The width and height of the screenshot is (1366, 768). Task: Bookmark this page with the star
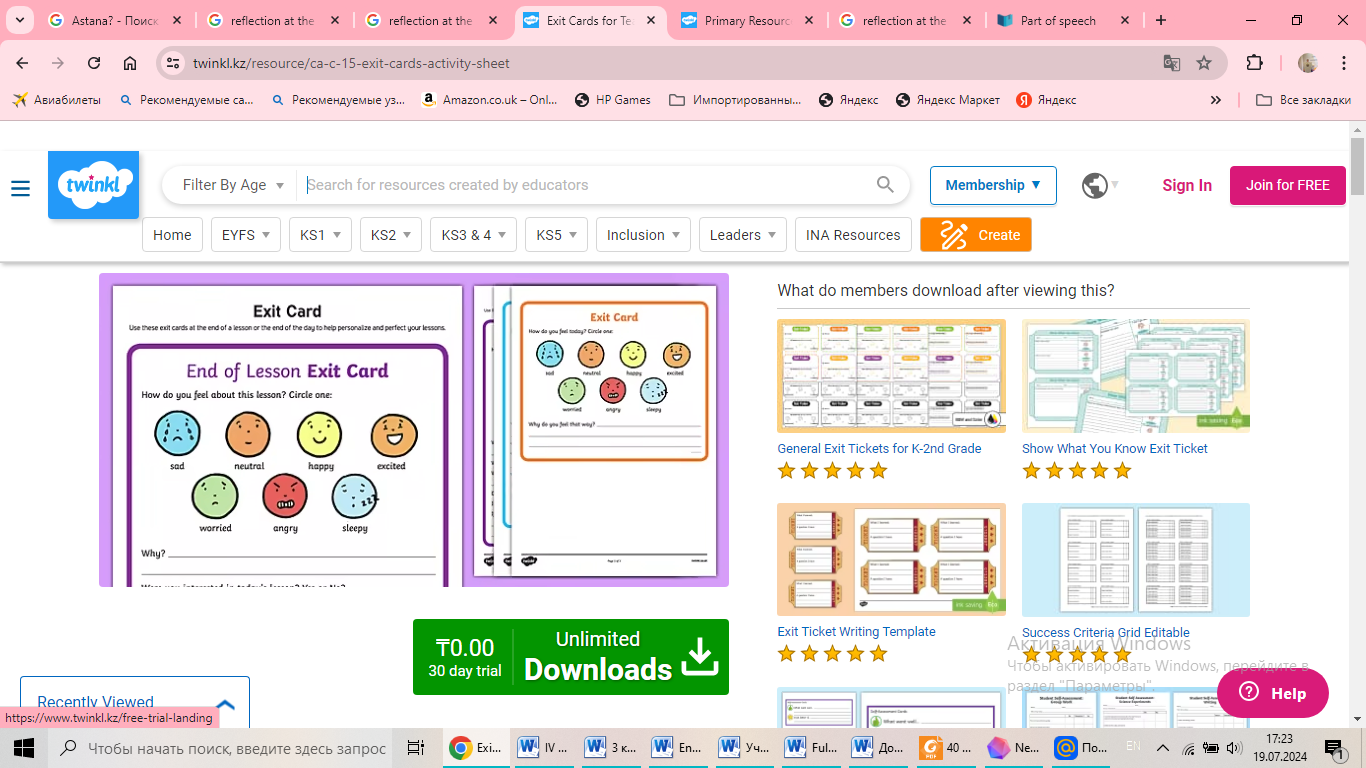(x=1204, y=63)
